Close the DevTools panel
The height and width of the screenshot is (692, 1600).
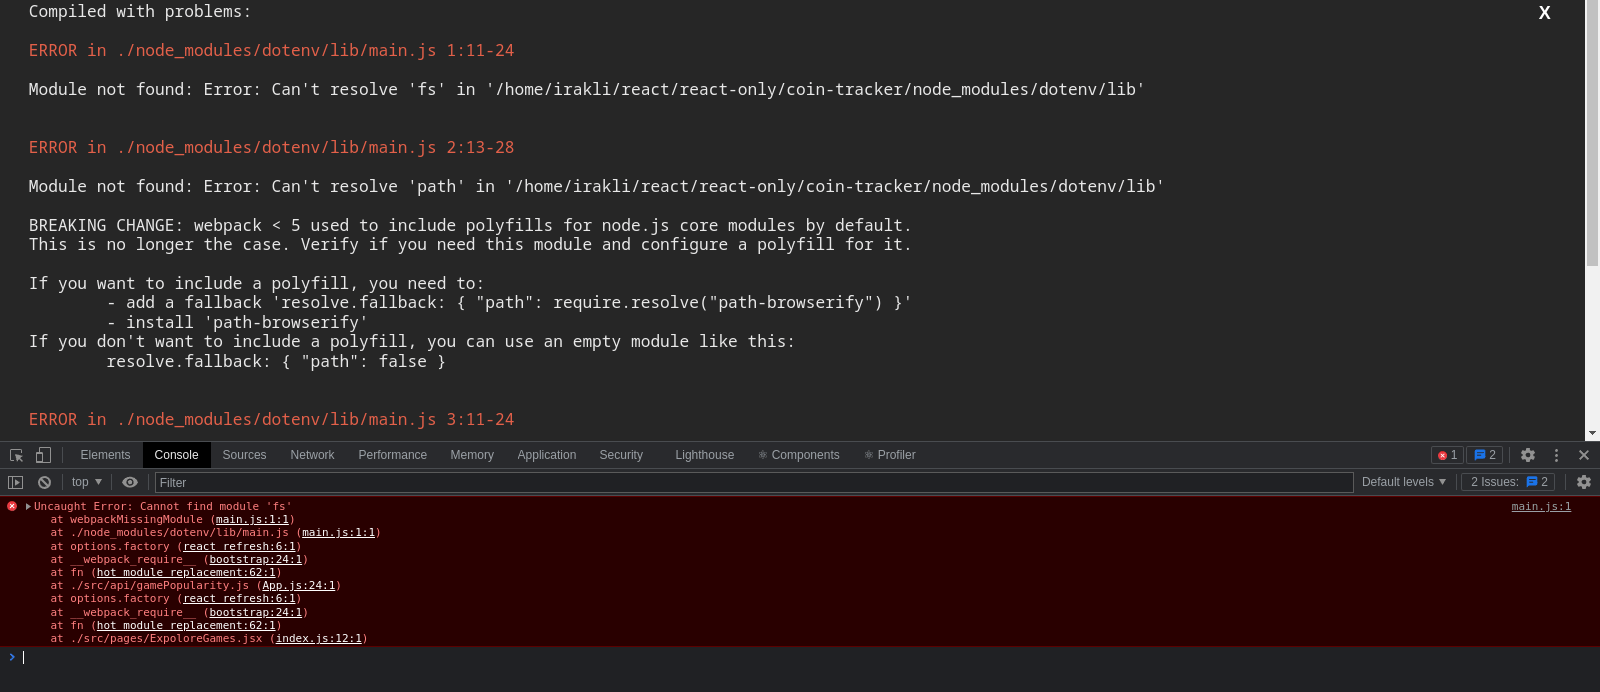coord(1584,455)
